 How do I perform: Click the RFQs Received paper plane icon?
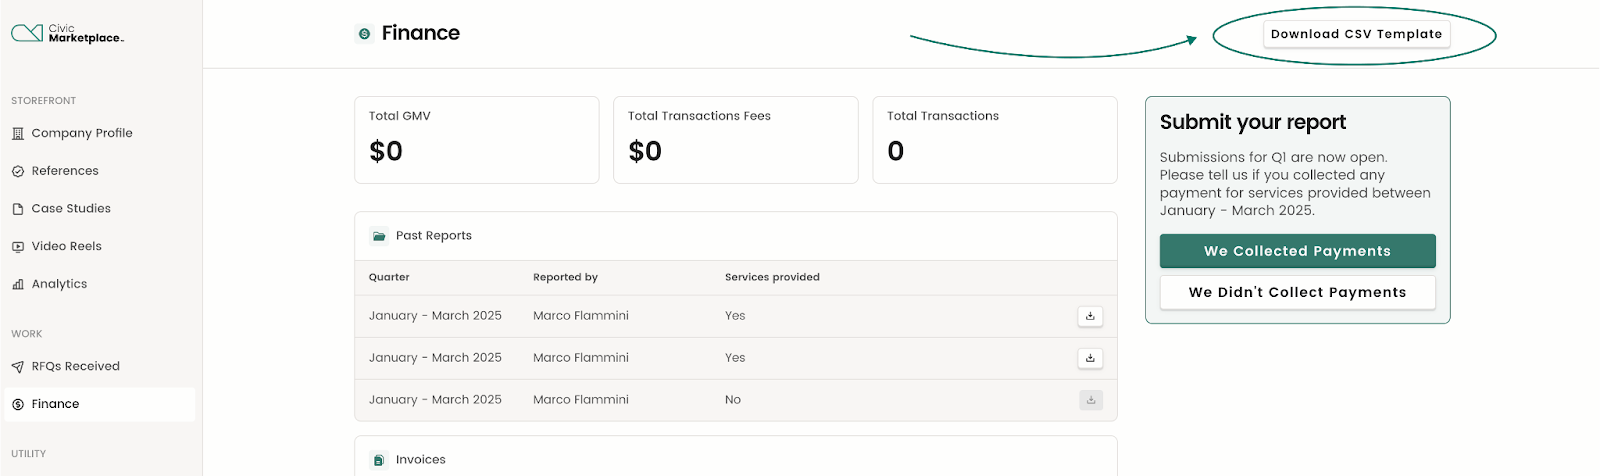click(x=18, y=367)
